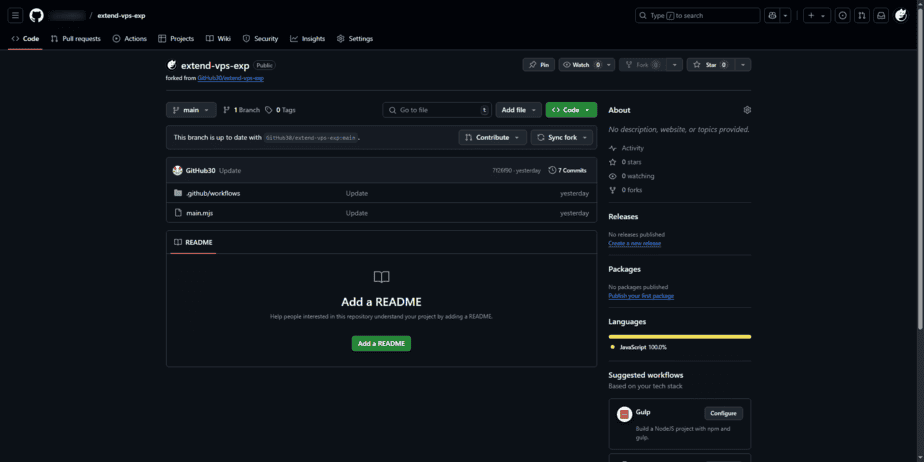
Task: Open the 1 Branch link
Action: point(241,110)
